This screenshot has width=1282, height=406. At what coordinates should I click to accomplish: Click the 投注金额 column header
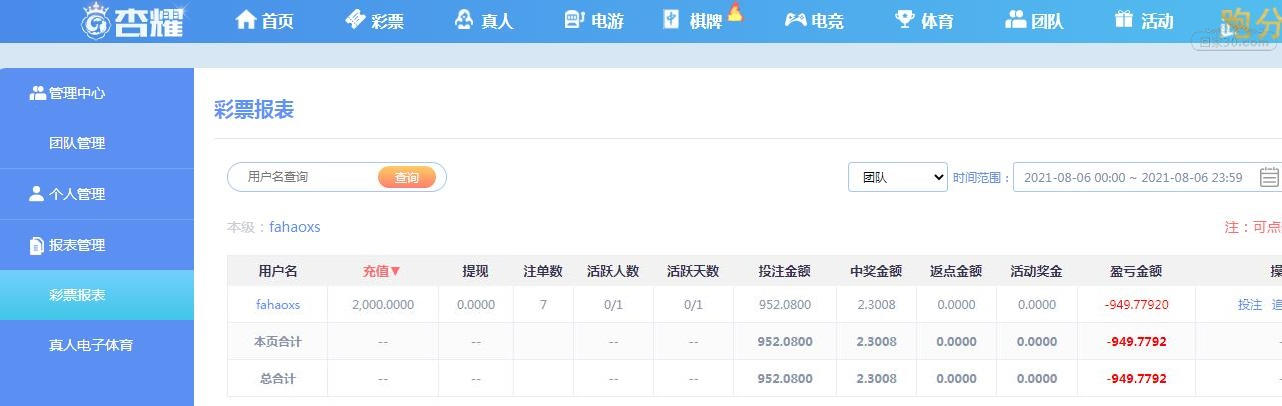tap(784, 271)
